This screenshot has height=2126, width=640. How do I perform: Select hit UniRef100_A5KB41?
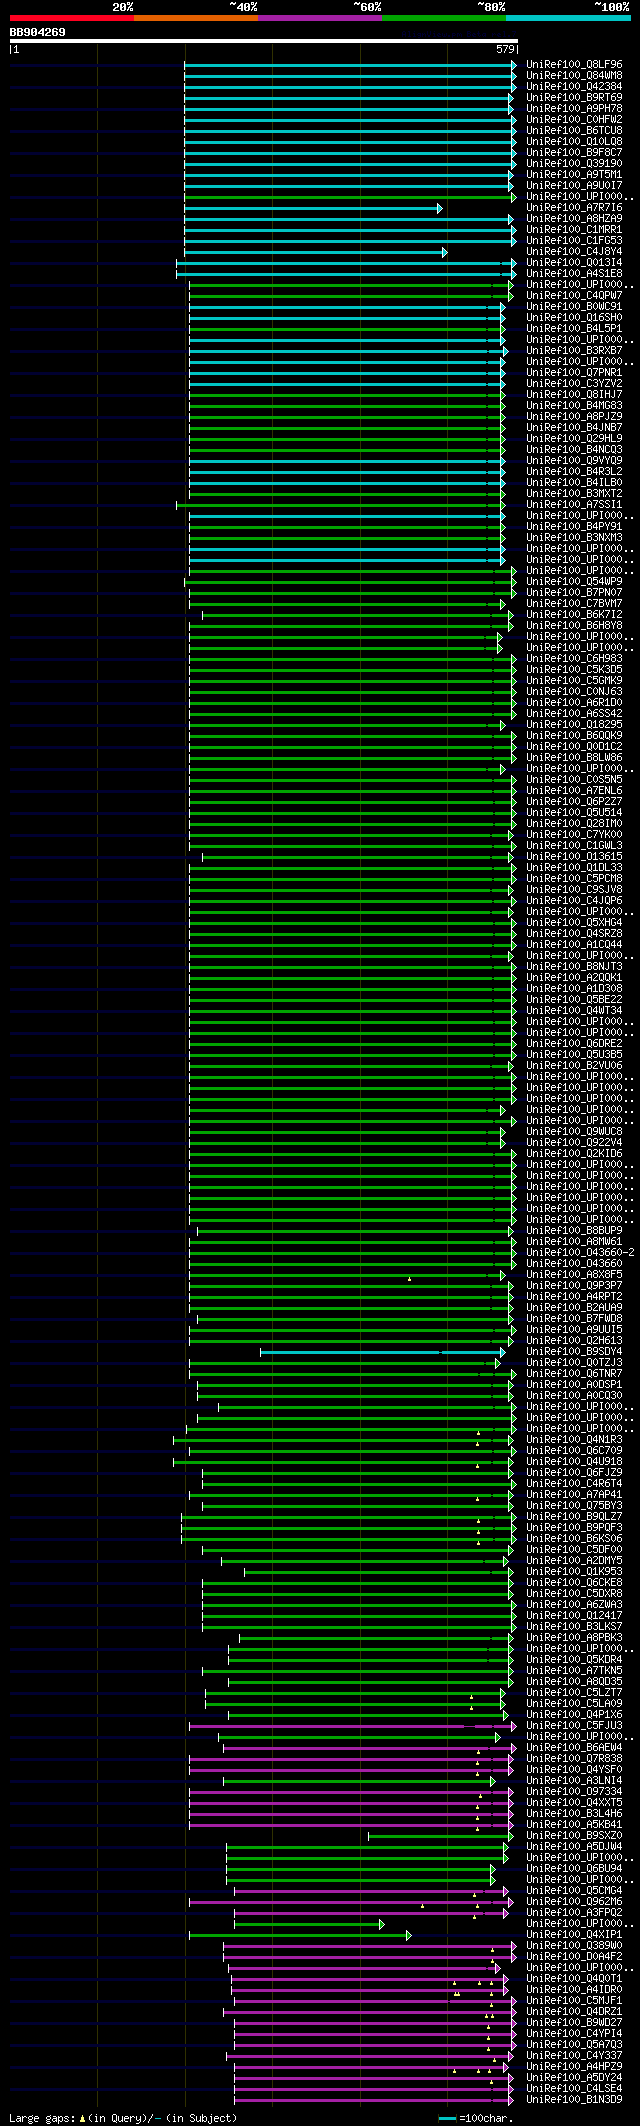[x=574, y=1824]
